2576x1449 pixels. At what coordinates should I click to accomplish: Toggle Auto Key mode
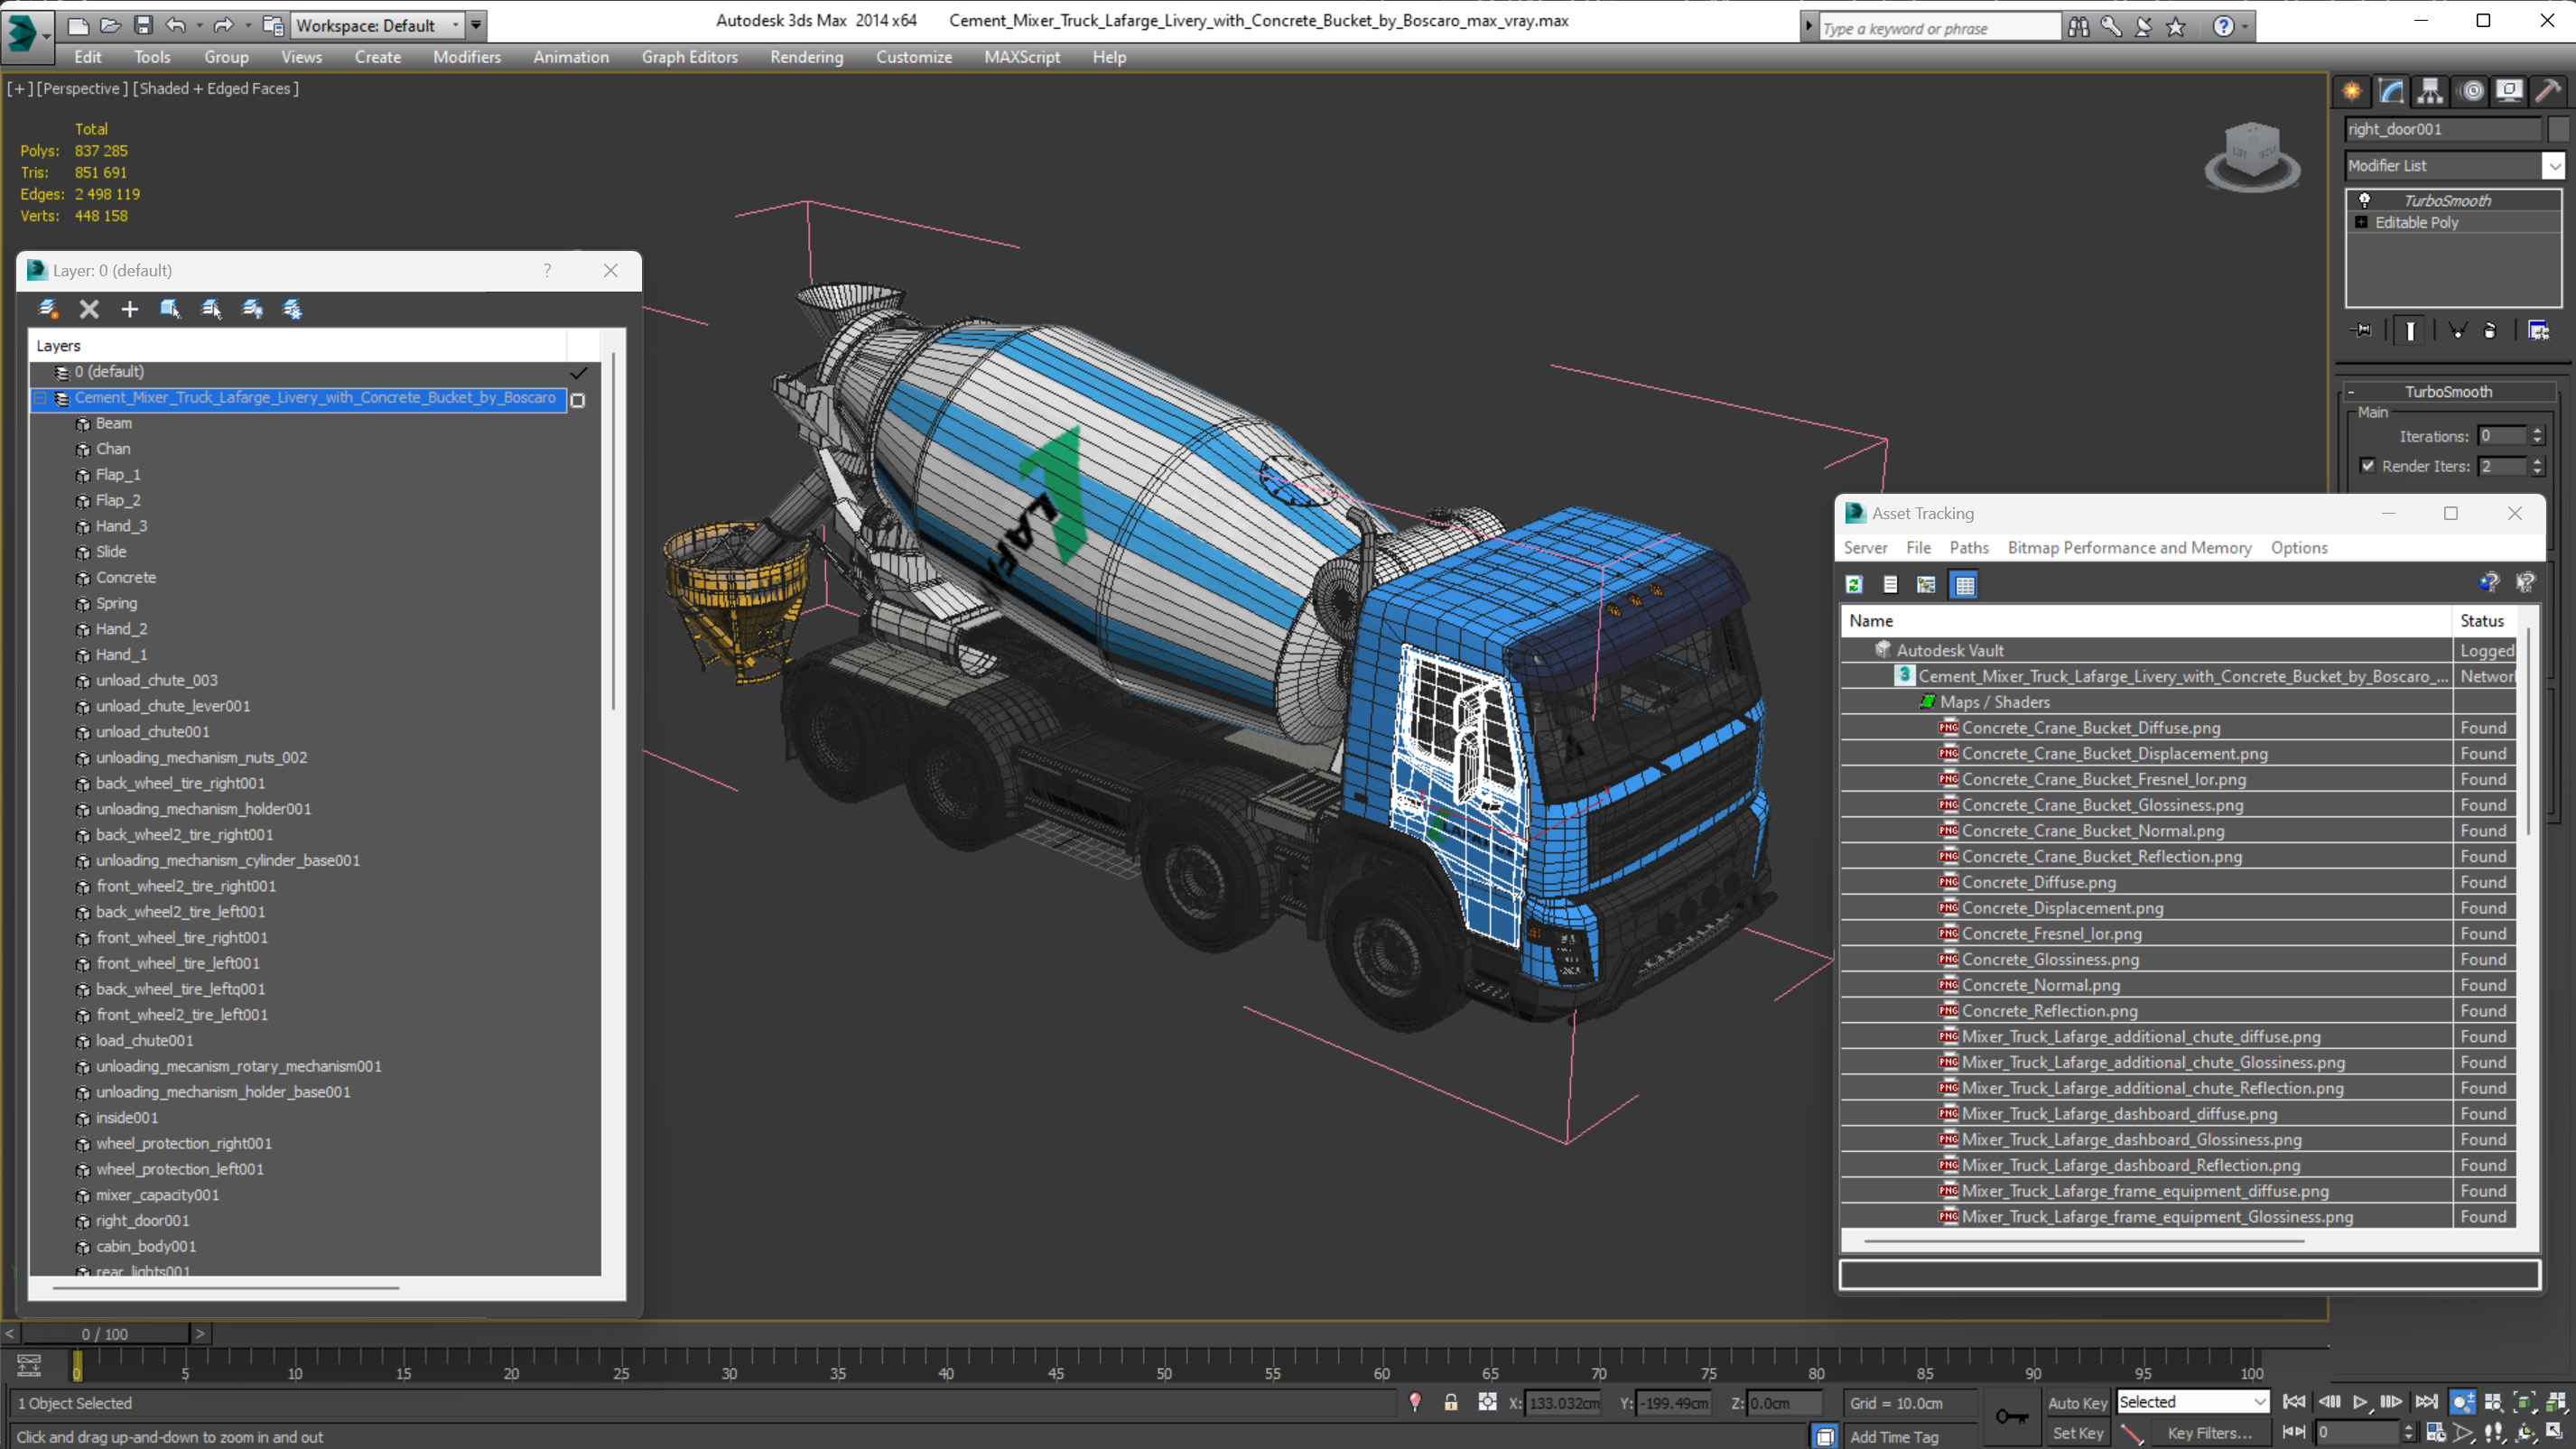click(2077, 1403)
